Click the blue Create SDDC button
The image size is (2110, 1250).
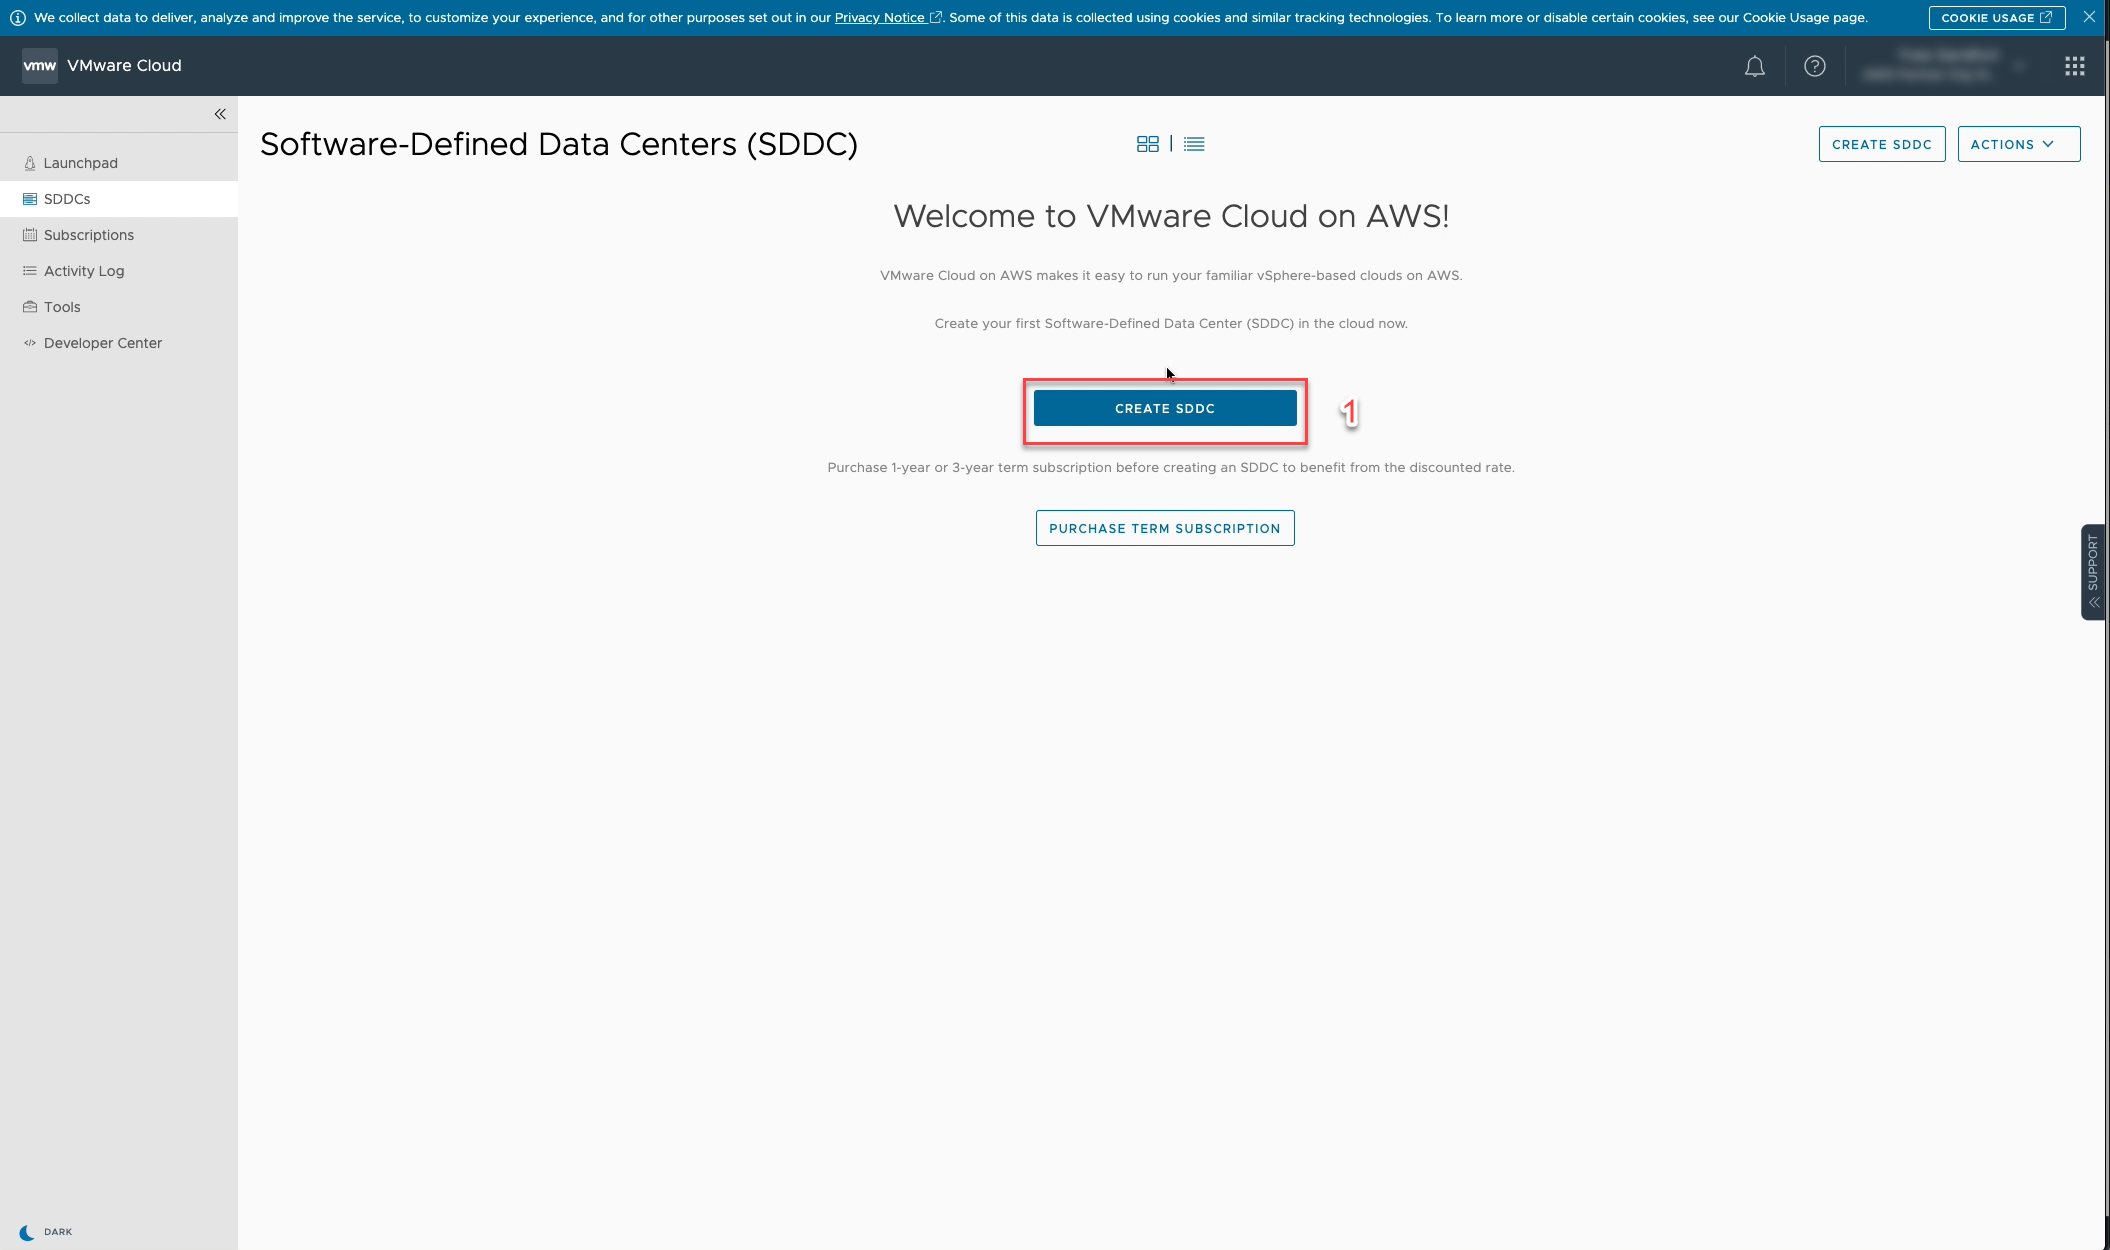(x=1165, y=408)
